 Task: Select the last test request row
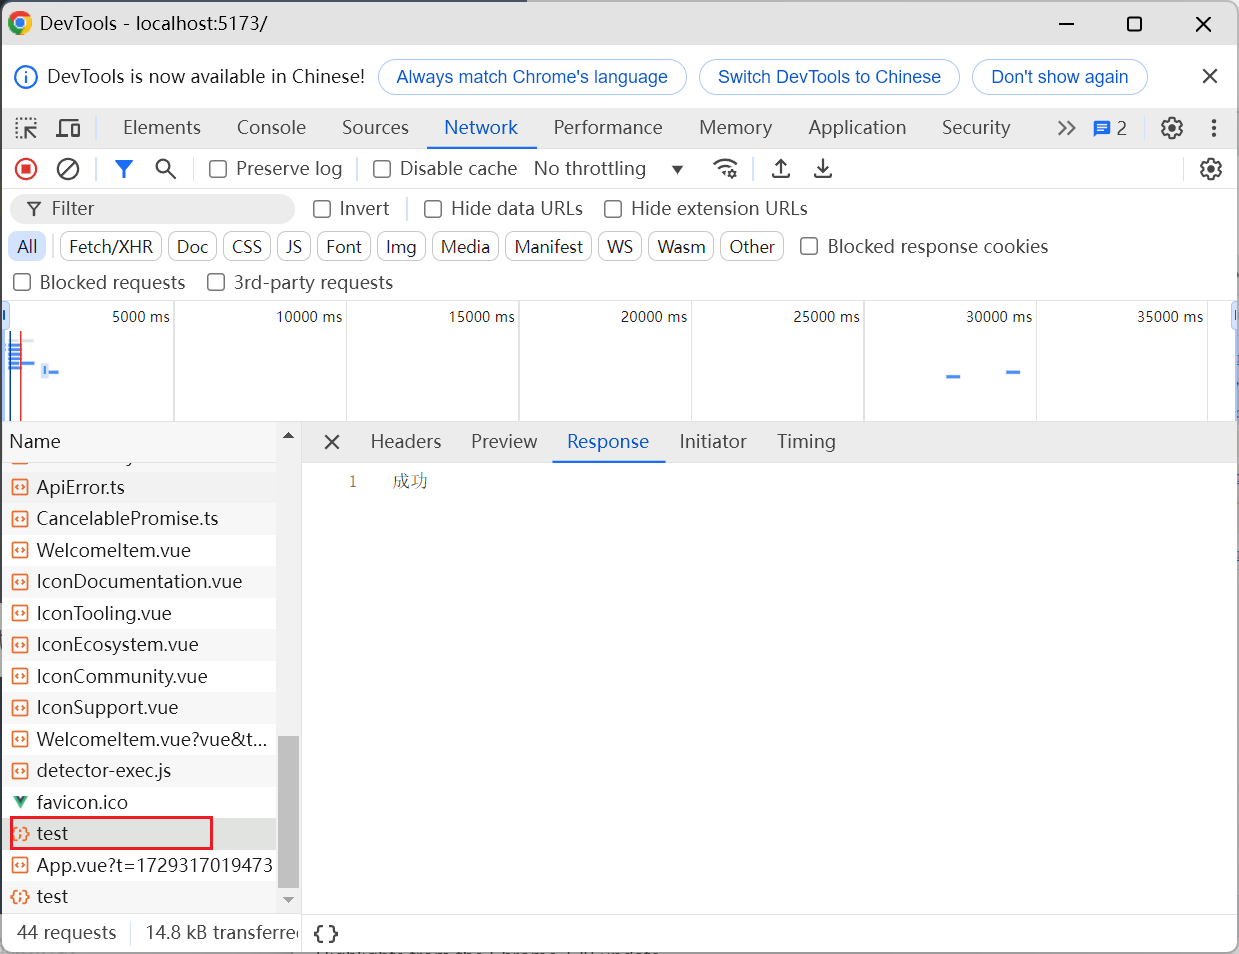pos(140,897)
